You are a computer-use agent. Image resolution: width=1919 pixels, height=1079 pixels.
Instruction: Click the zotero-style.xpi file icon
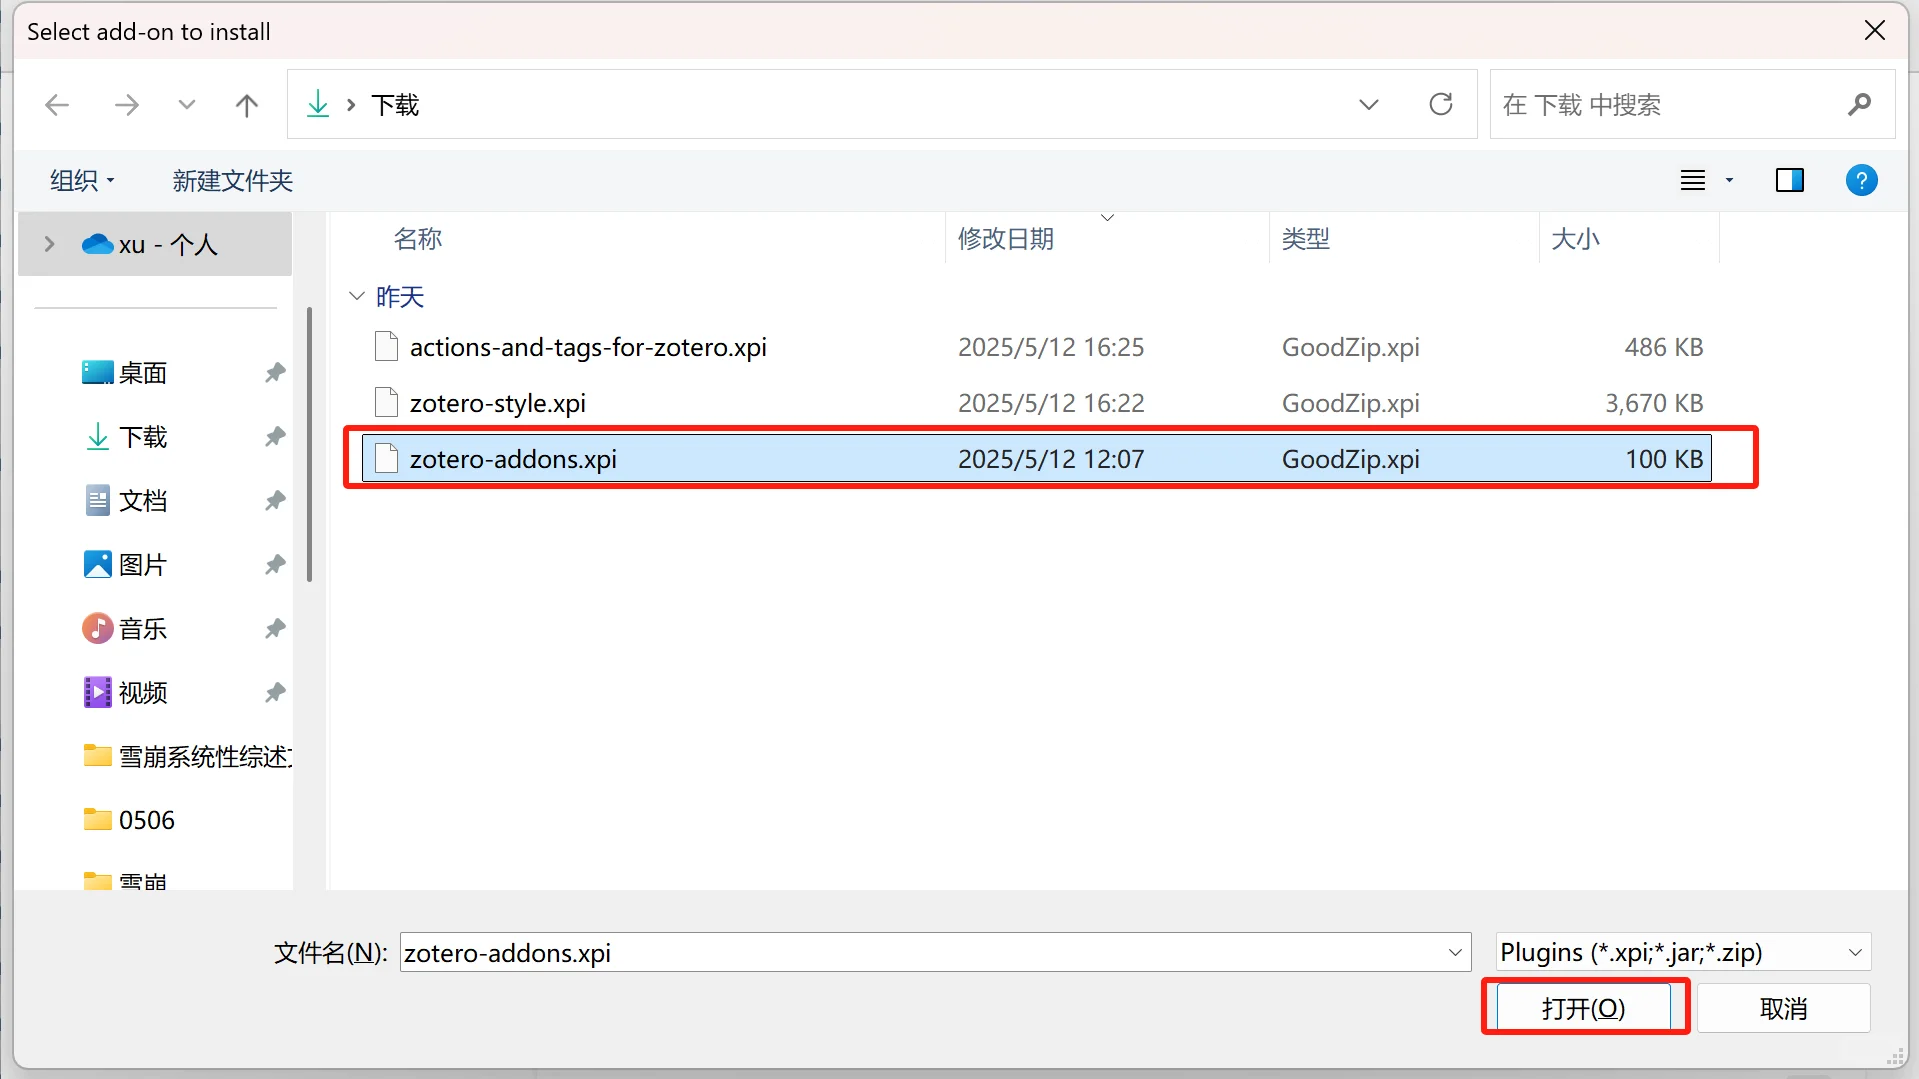386,403
